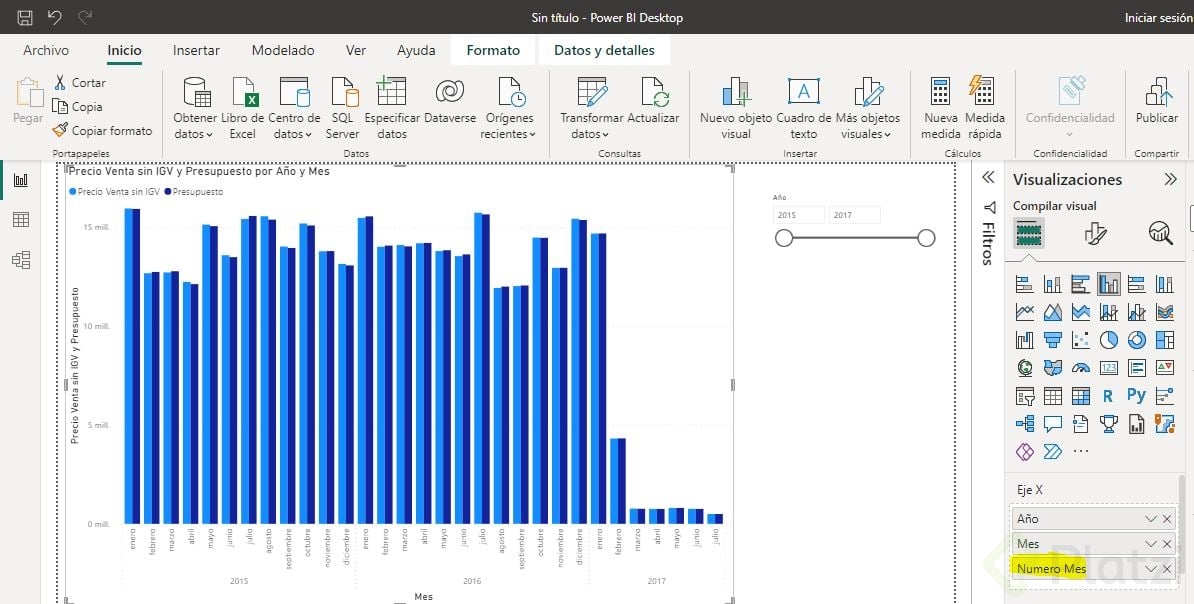The width and height of the screenshot is (1194, 604).
Task: Select the Ribbon chart visual
Action: pos(1164,312)
